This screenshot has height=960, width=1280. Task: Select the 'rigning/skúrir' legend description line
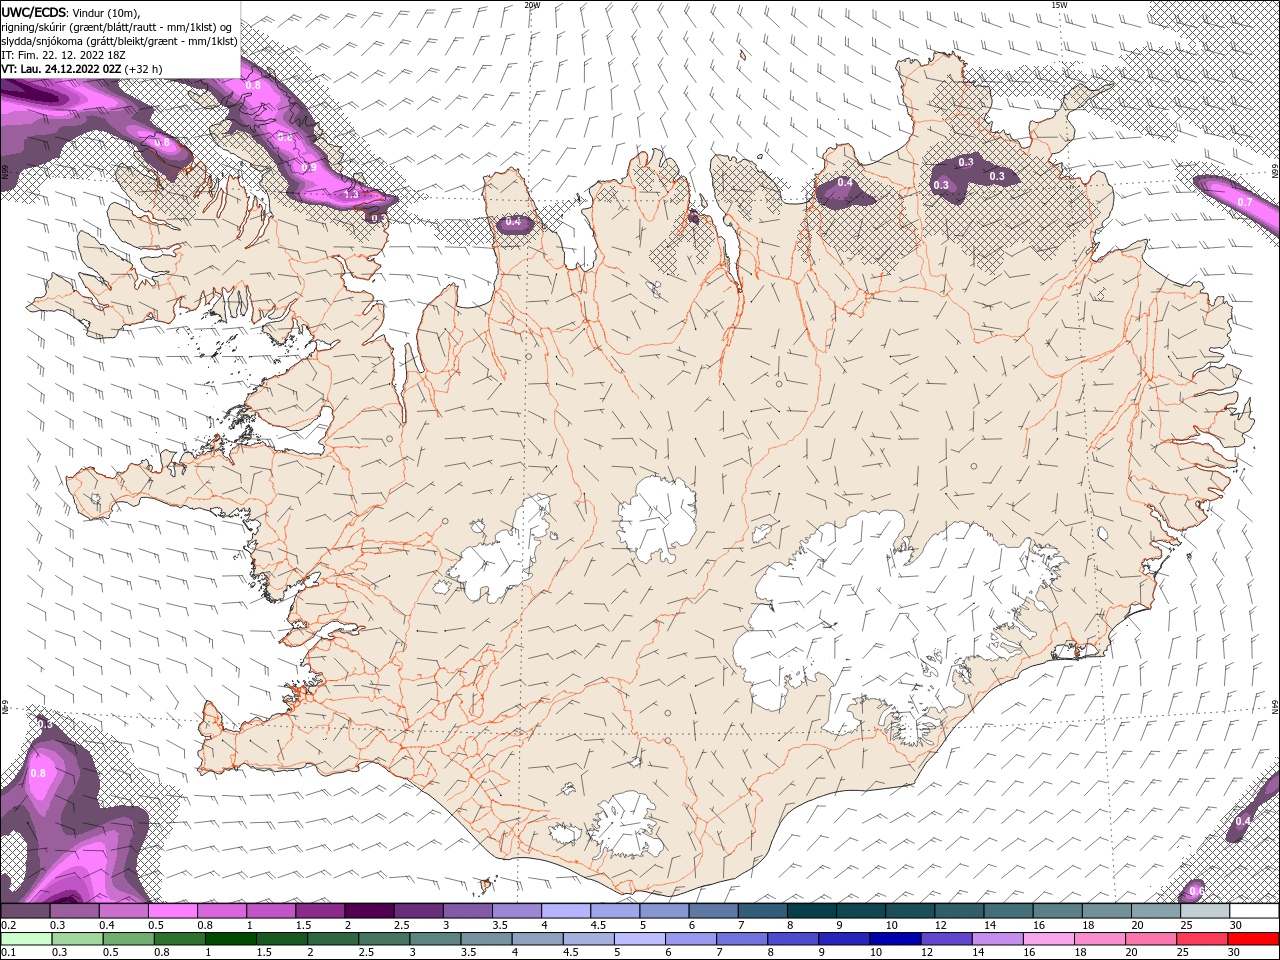tap(118, 27)
